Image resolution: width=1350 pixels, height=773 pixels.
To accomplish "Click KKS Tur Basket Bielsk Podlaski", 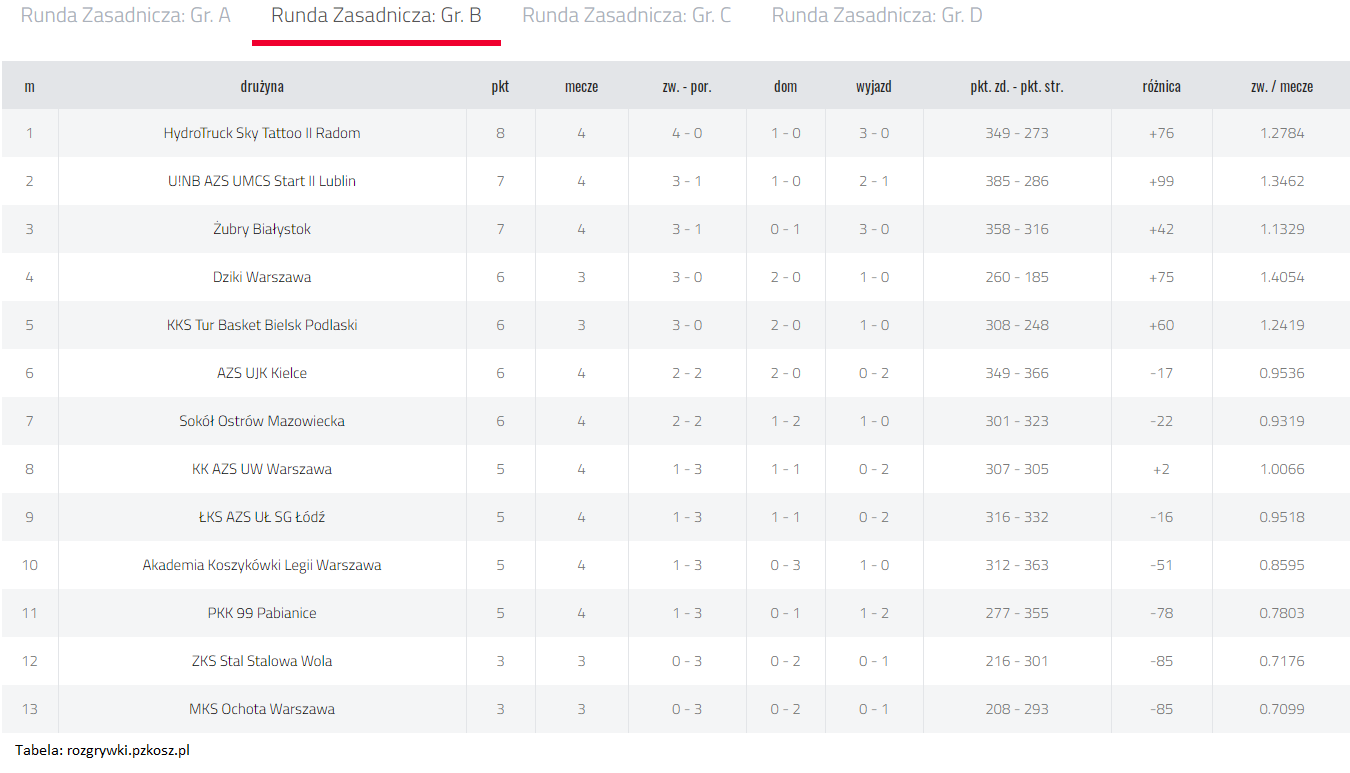I will (x=262, y=325).
